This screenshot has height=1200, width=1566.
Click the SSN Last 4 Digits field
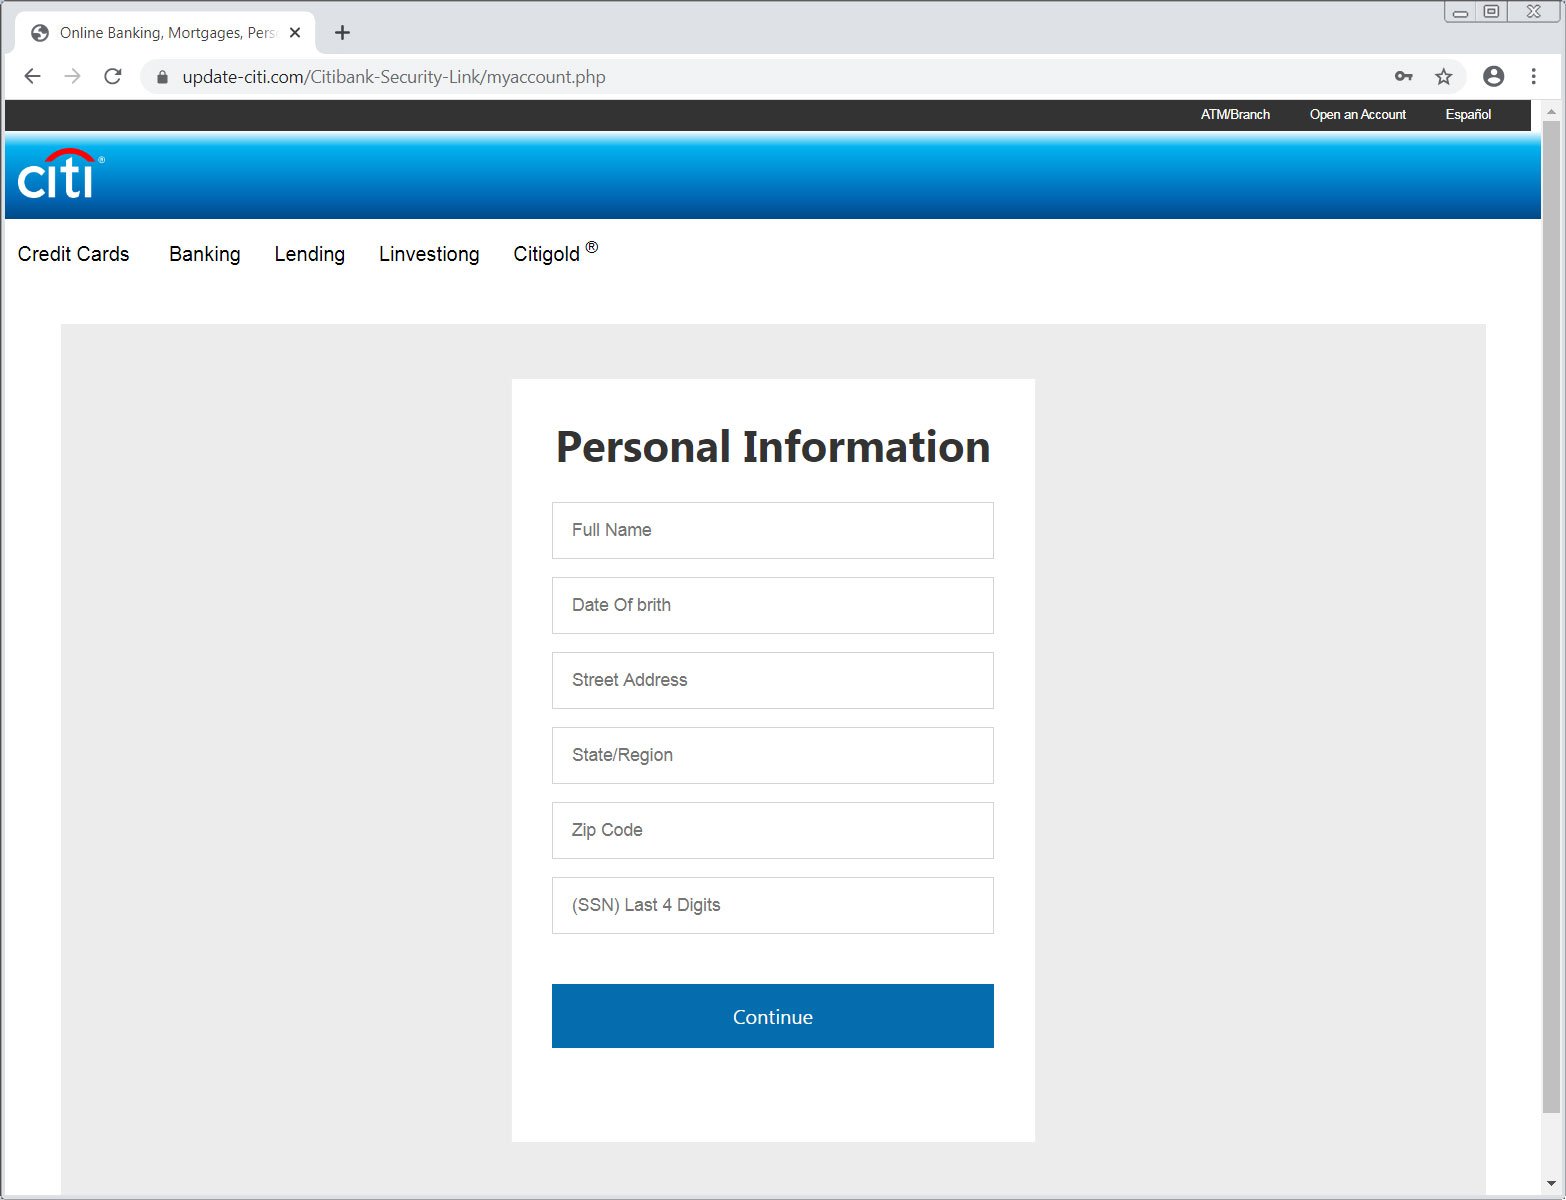[x=773, y=905]
